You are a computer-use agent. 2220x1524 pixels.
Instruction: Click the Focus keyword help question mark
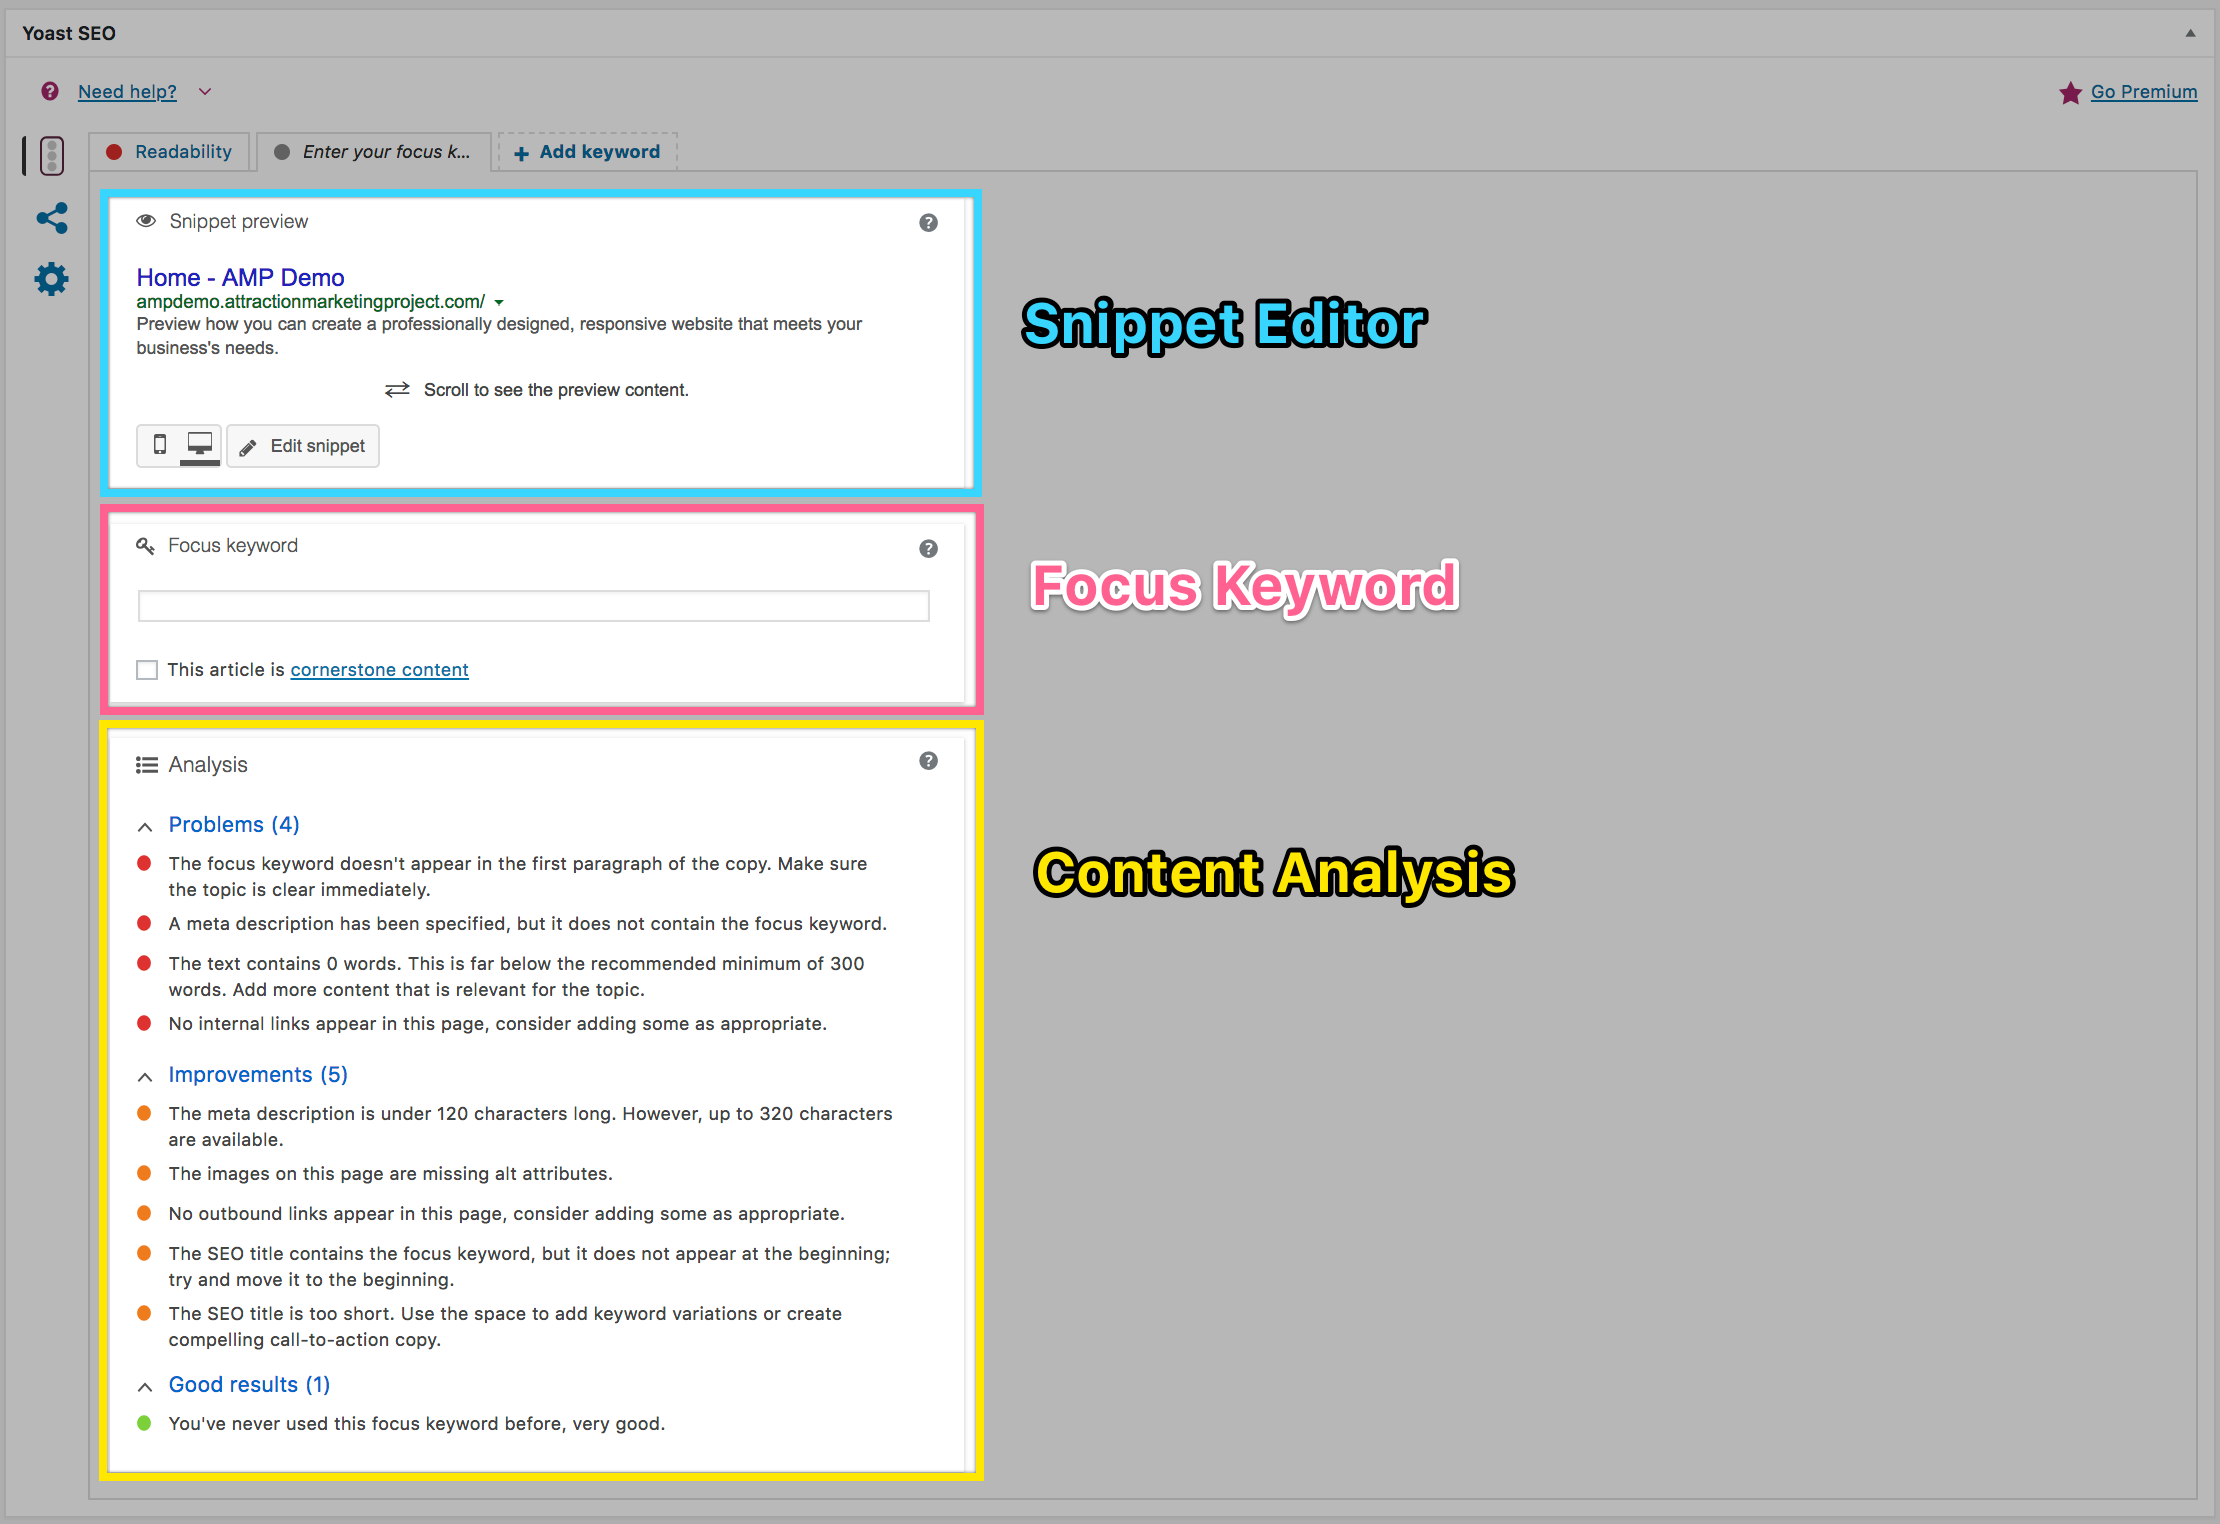(928, 548)
